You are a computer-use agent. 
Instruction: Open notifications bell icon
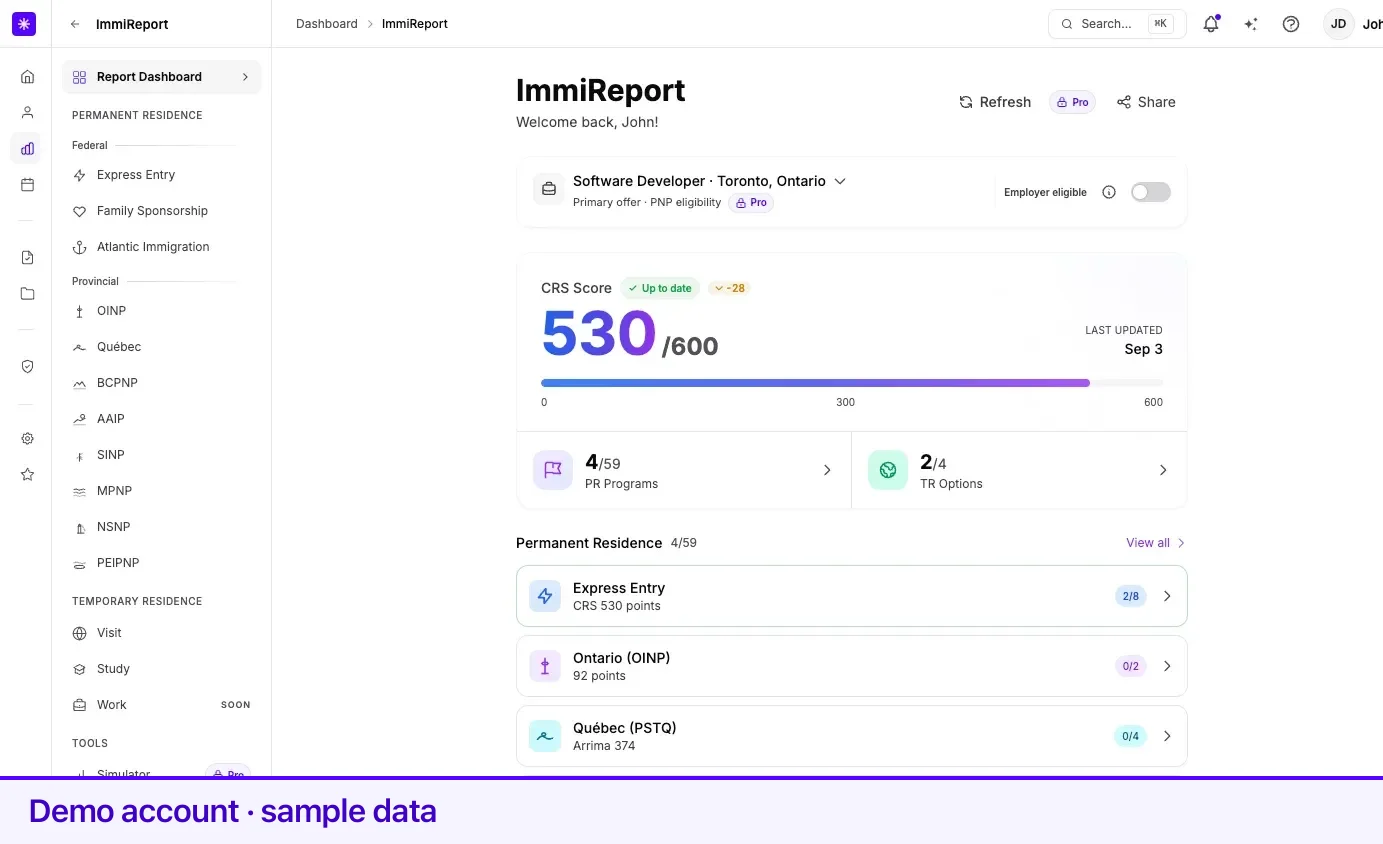click(x=1211, y=24)
